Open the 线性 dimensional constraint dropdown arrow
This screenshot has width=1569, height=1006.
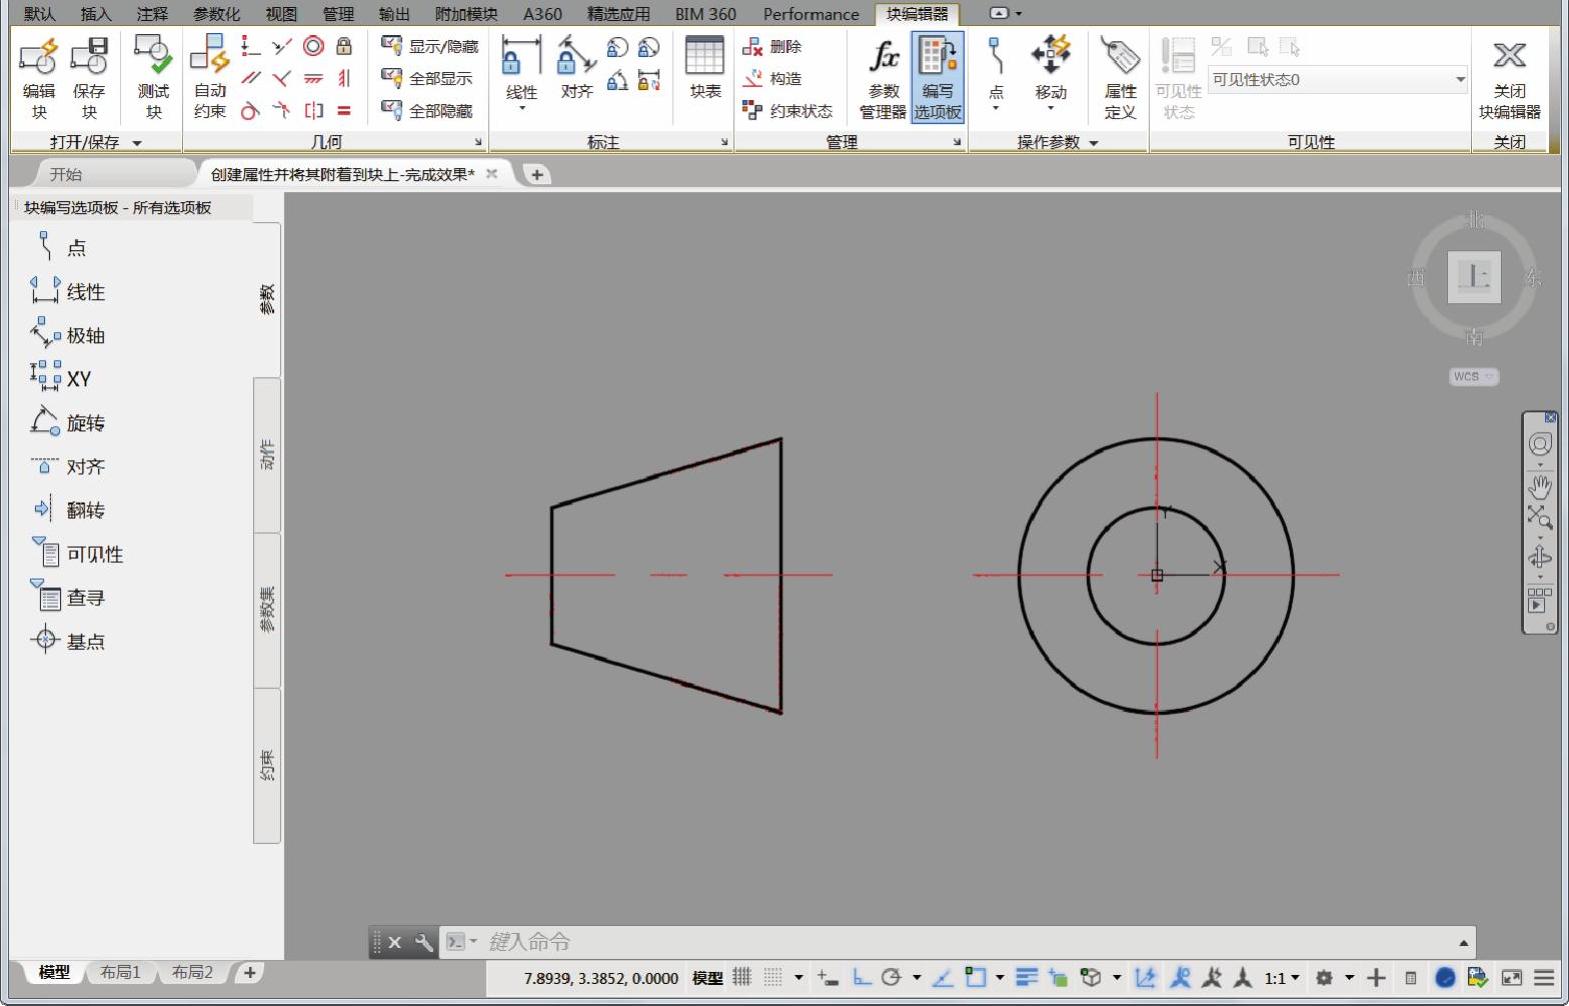(521, 108)
